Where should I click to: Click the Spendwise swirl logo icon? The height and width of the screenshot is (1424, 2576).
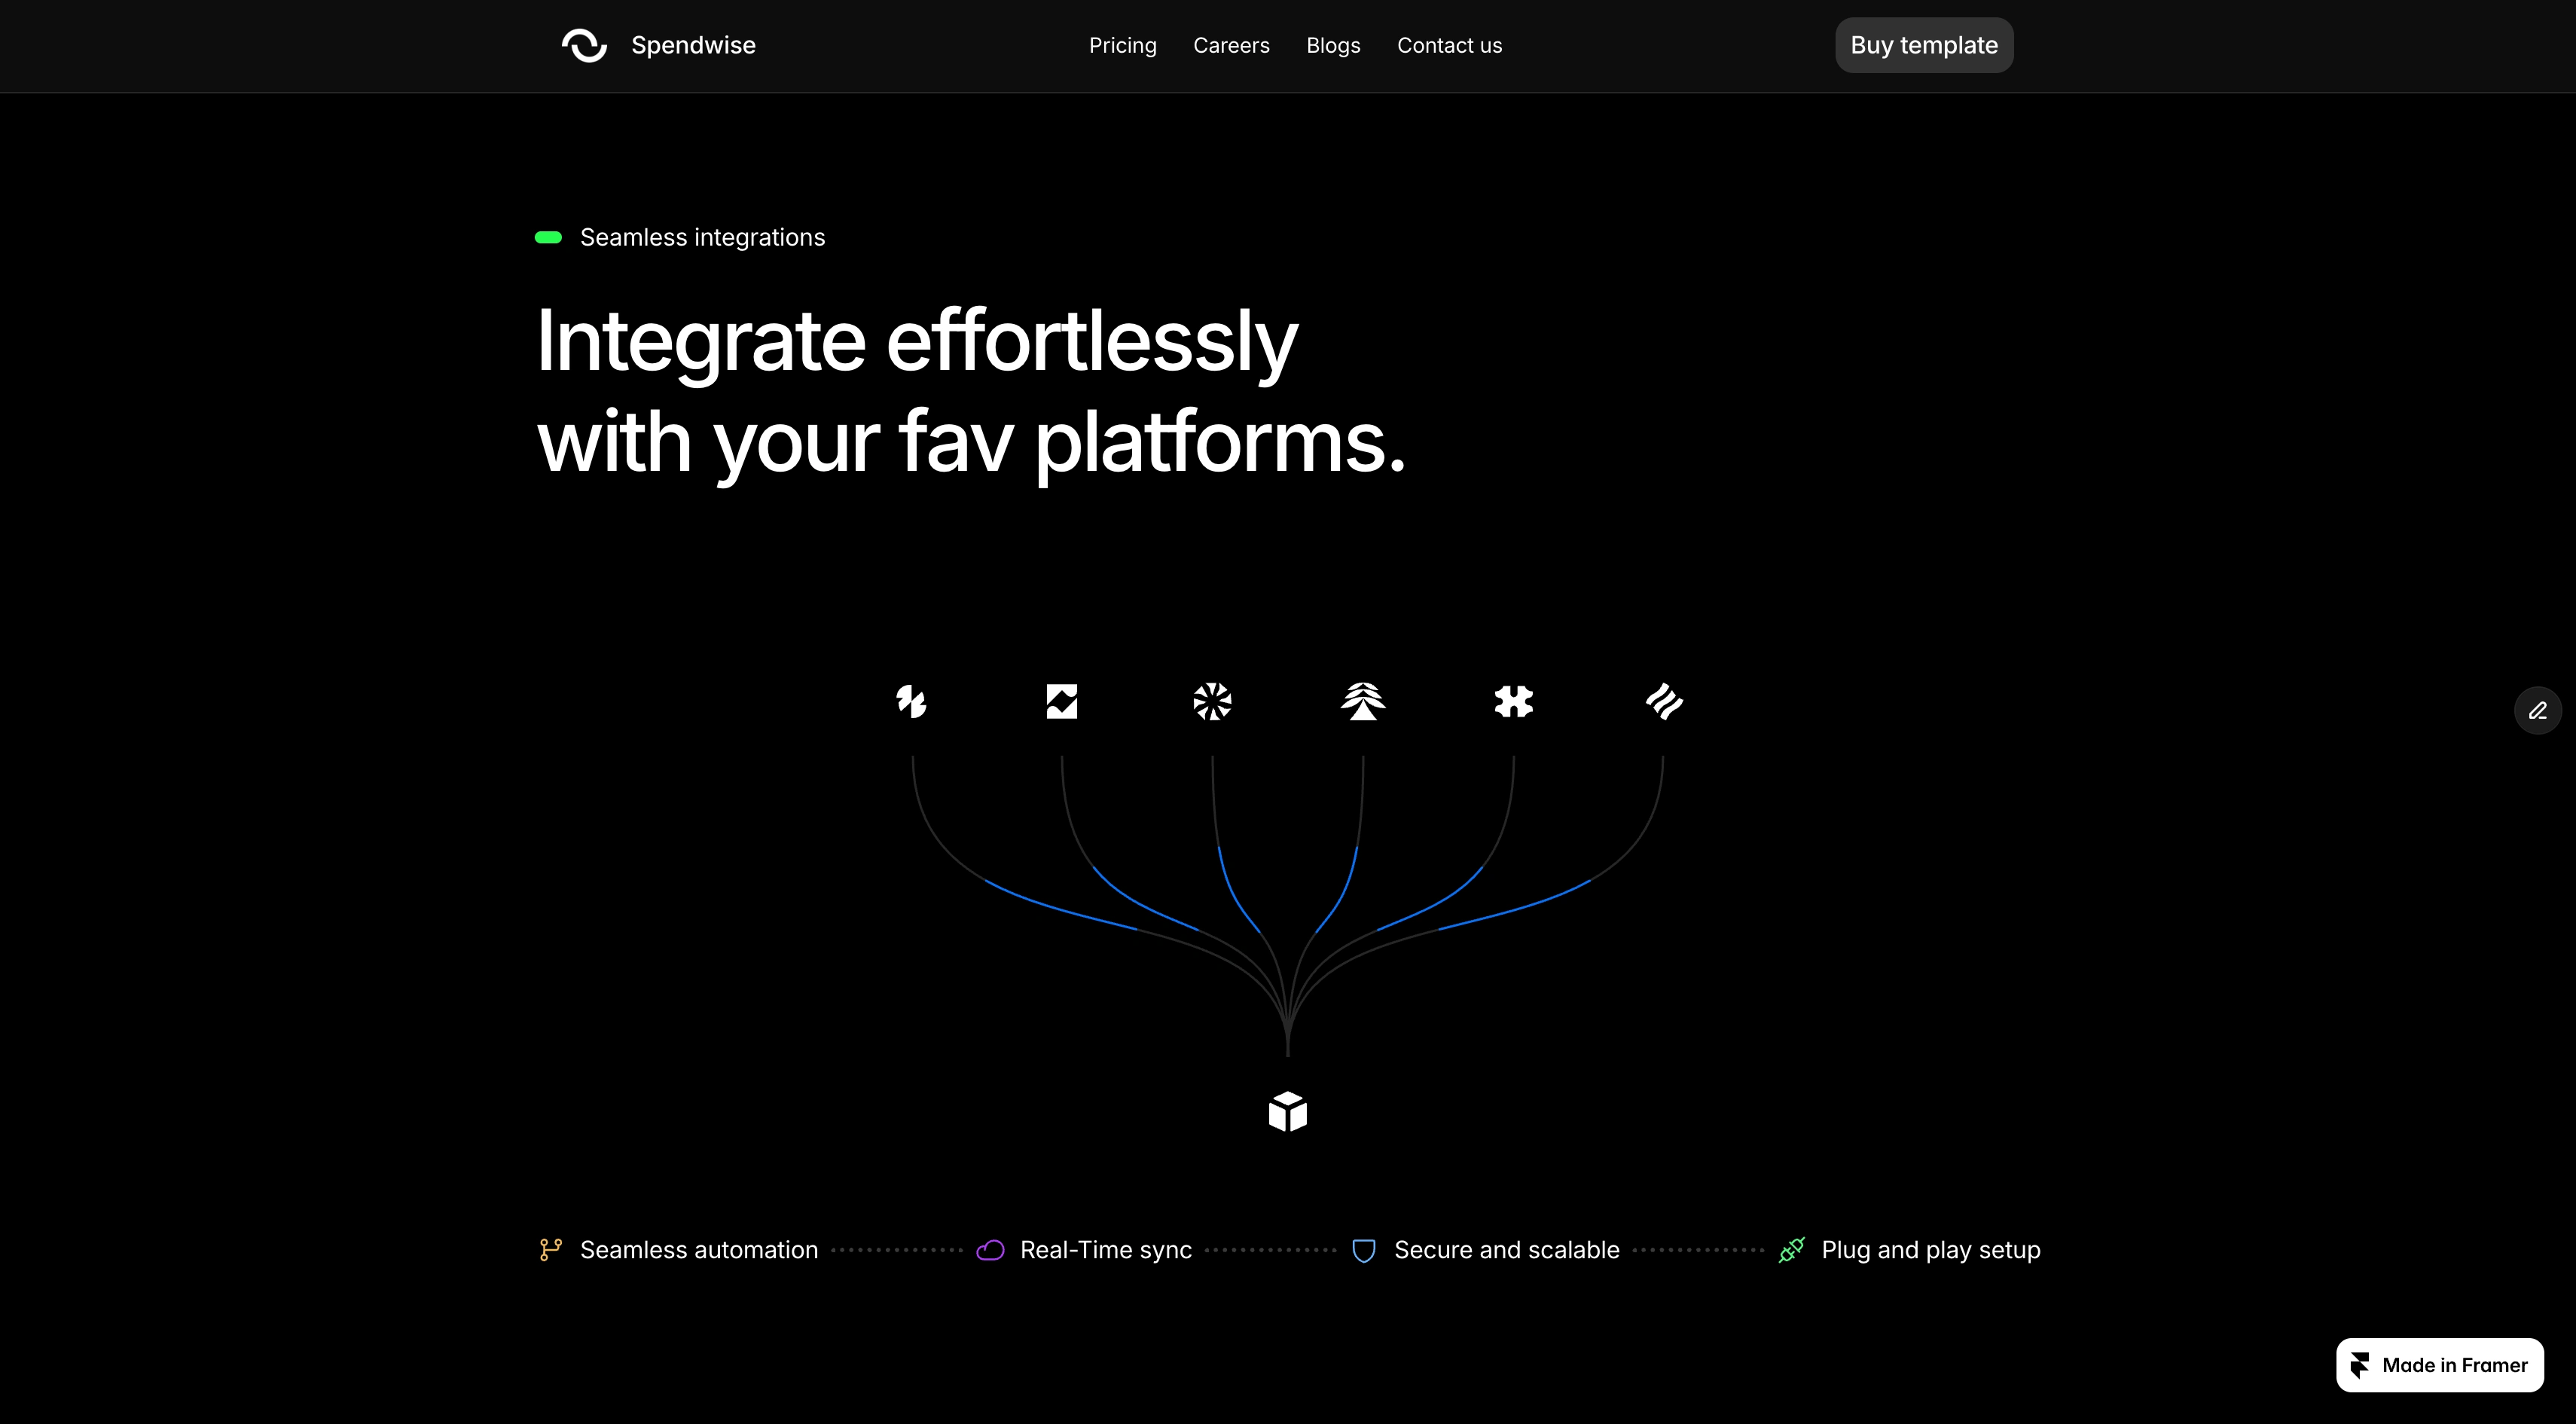[x=584, y=45]
